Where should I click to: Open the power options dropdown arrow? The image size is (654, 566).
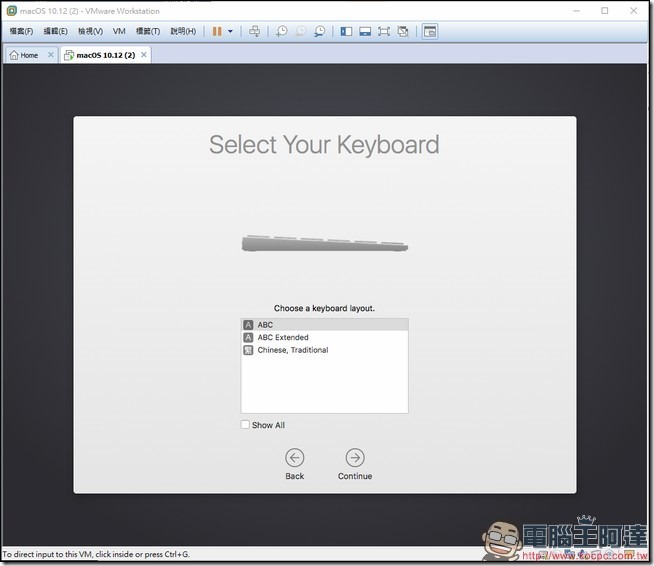(x=230, y=31)
